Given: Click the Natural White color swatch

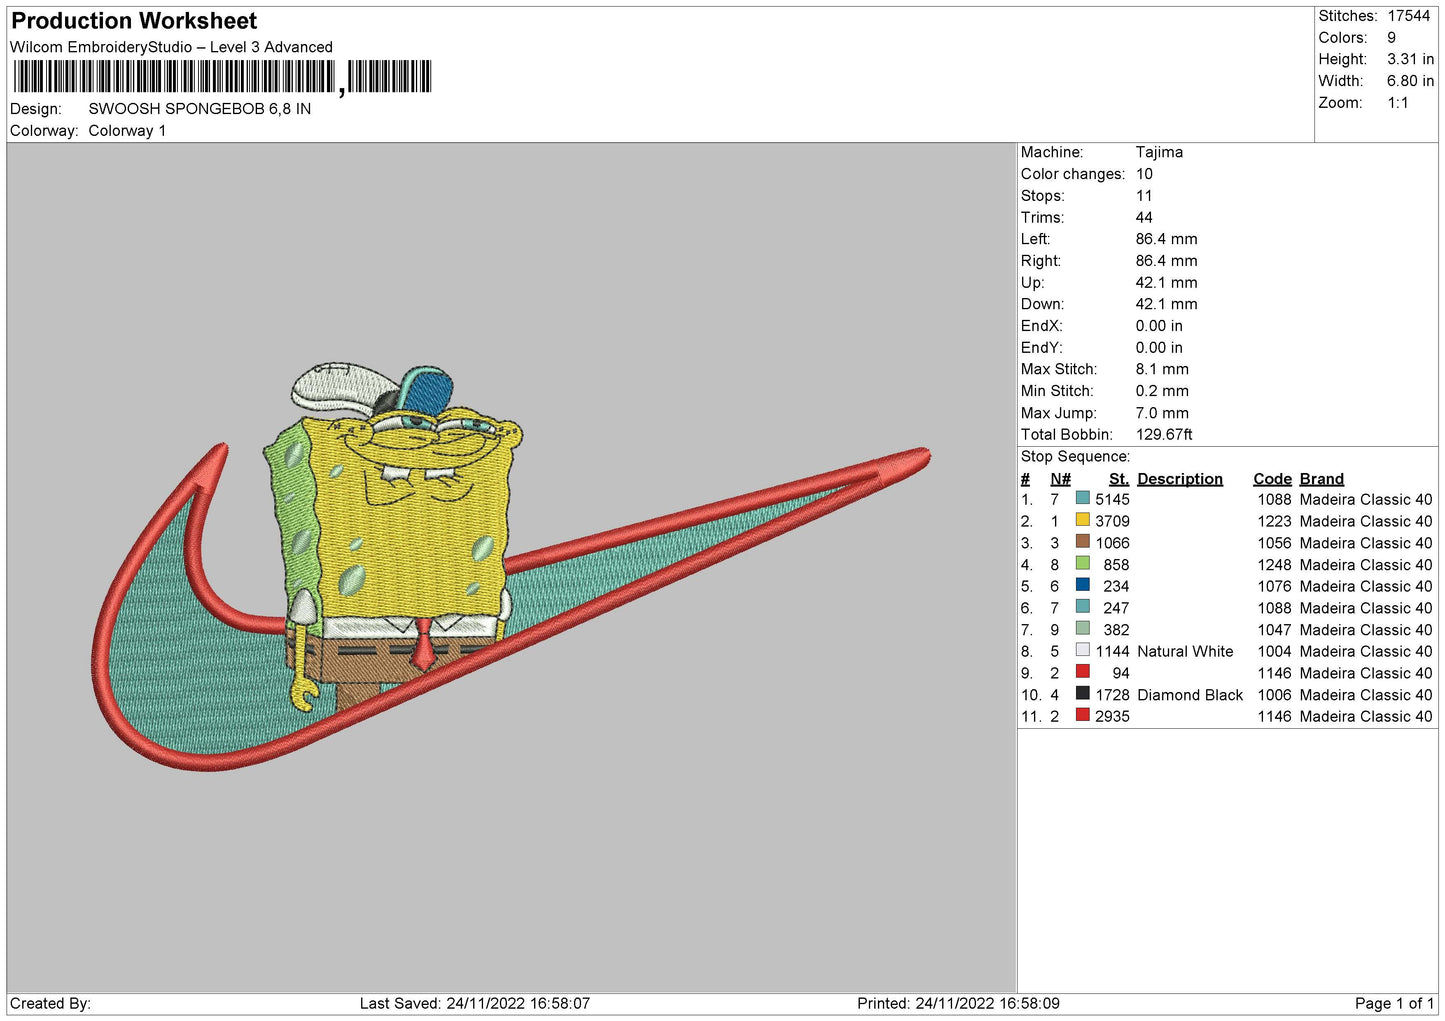Looking at the screenshot, I should pos(1082,650).
